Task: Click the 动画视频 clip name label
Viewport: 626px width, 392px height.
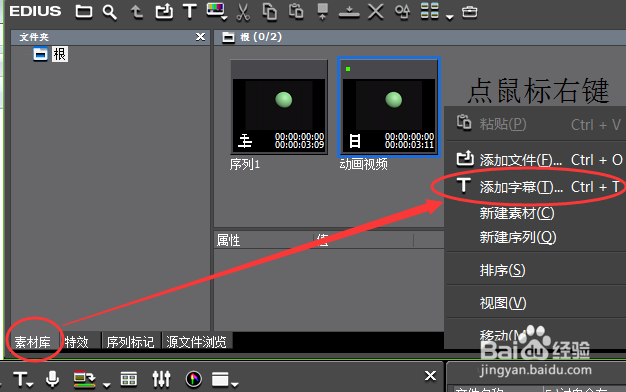Action: [364, 164]
